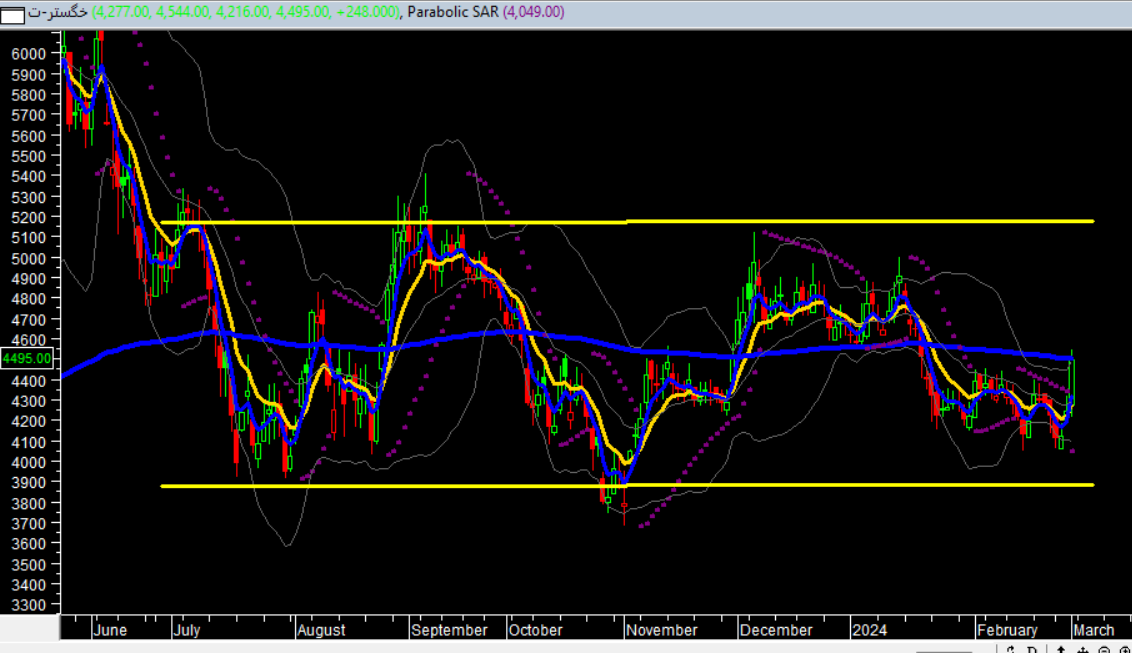1132x653 pixels.
Task: Click the half-visible refresh icon in the bottom toolbar
Action: pos(1011,649)
